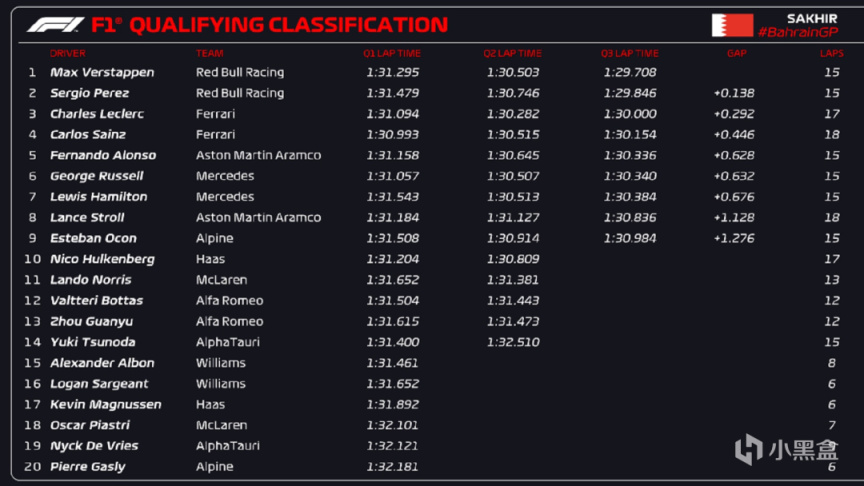The height and width of the screenshot is (486, 864).
Task: Select the DRIVER column header
Action: click(68, 53)
